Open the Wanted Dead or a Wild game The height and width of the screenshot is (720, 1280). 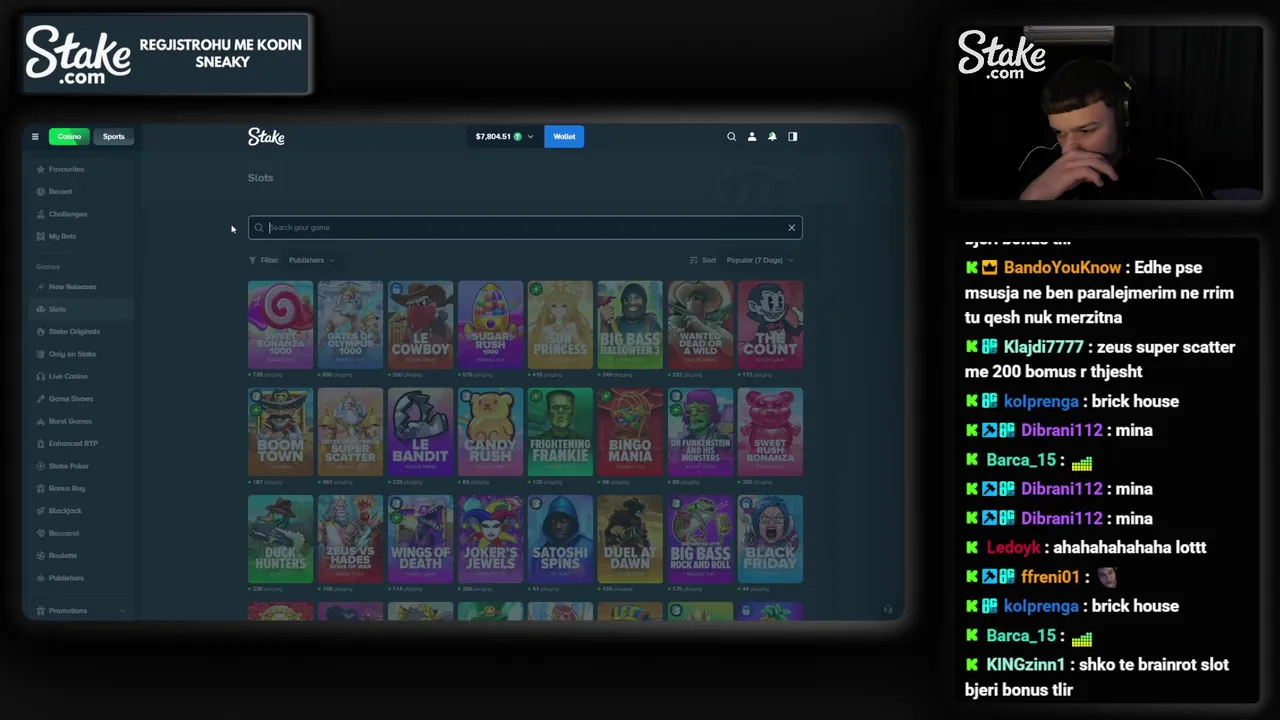[x=700, y=325]
